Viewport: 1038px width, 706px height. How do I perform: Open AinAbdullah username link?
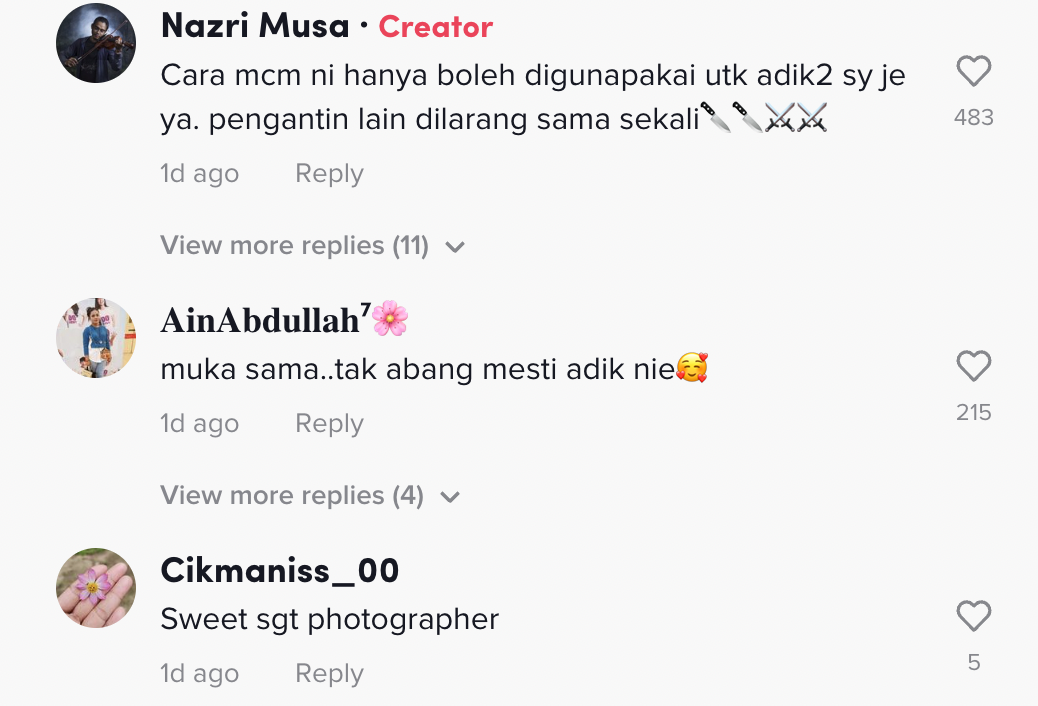(260, 320)
